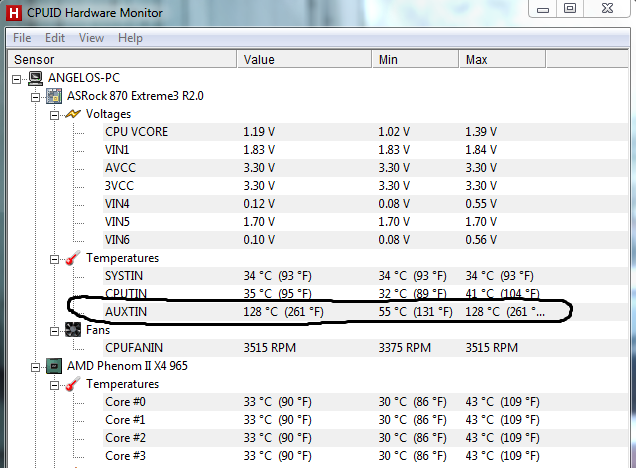Minimize the Hardware Monitor window
Viewport: 636px width, 468px height.
(543, 9)
